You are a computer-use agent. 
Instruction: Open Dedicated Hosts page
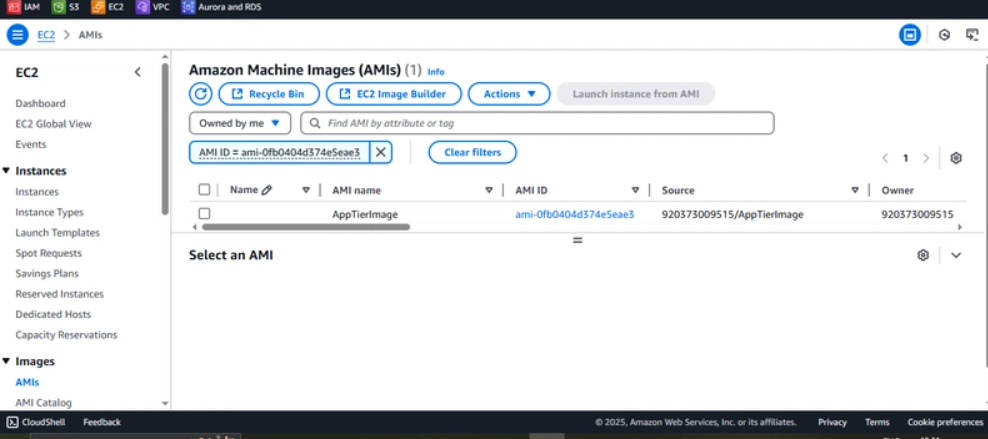(54, 314)
